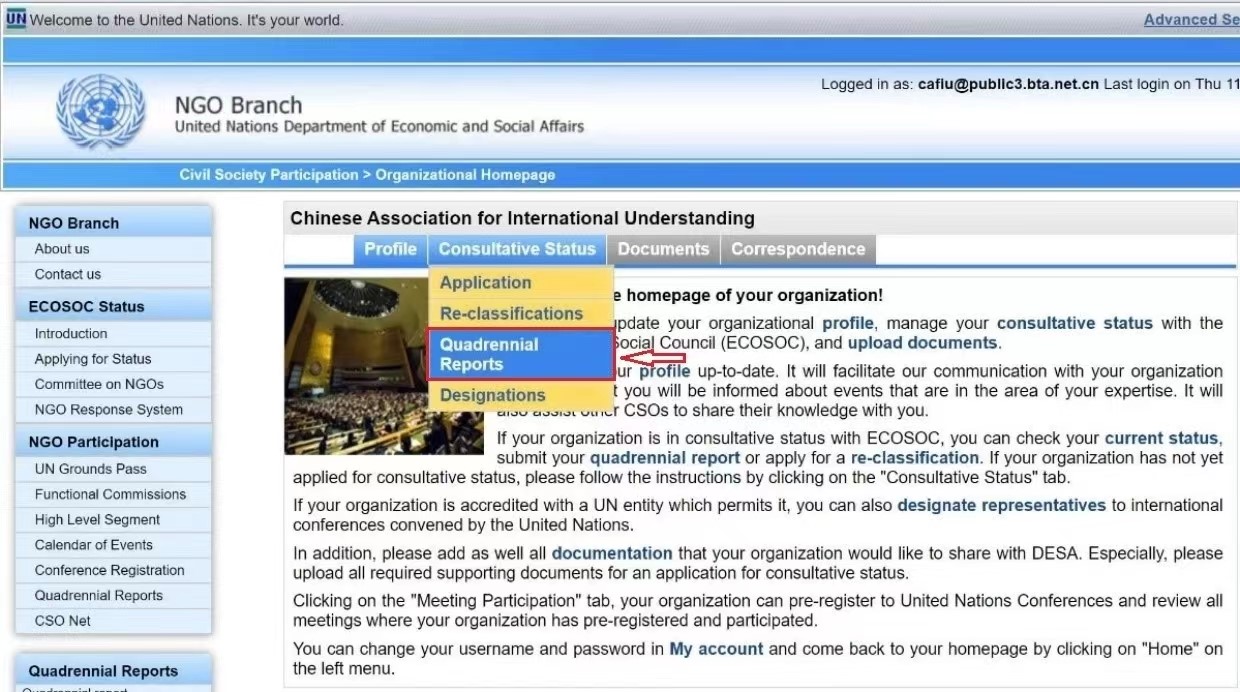Viewport: 1240px width, 692px height.
Task: Open the Consultative Status tab
Action: [x=517, y=249]
